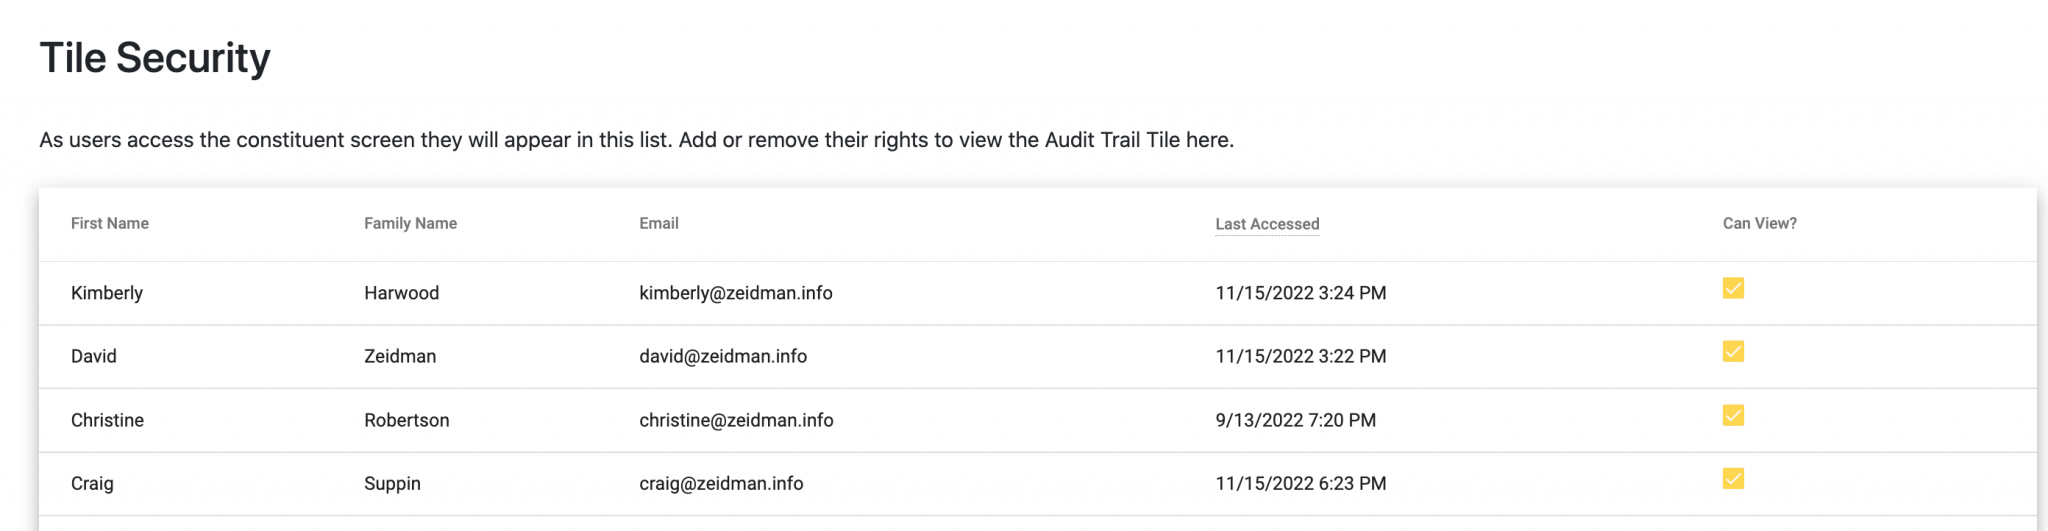
Task: Toggle Can View for Christine Robertson
Action: 1733,416
